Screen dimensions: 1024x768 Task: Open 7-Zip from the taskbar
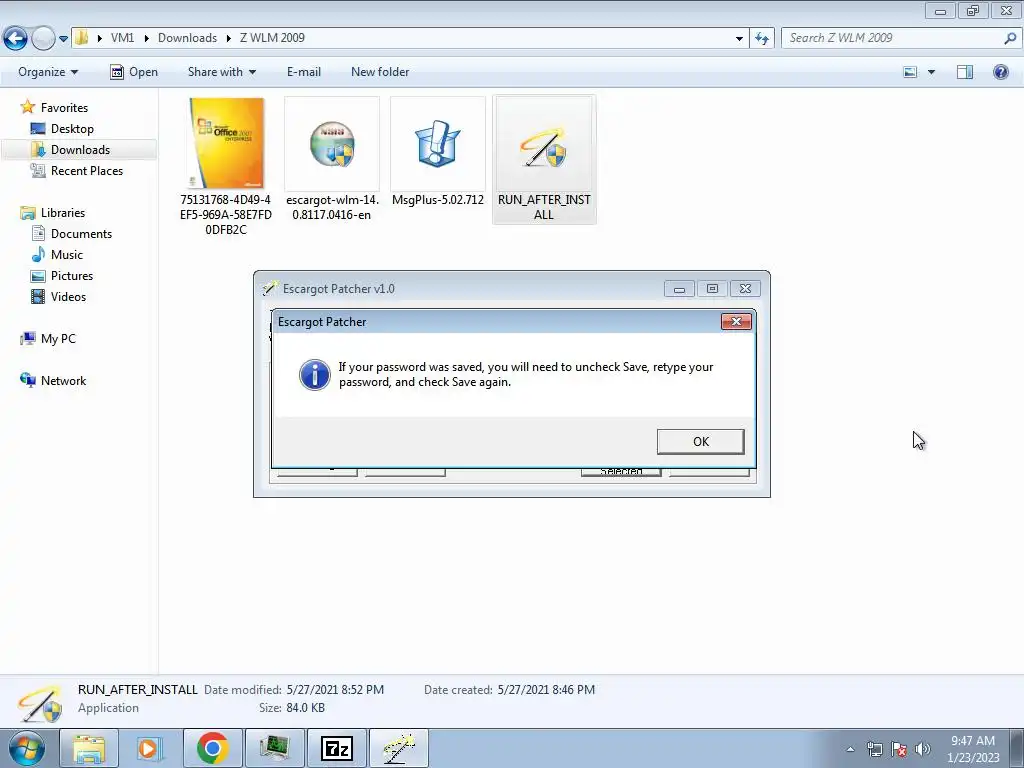(337, 748)
